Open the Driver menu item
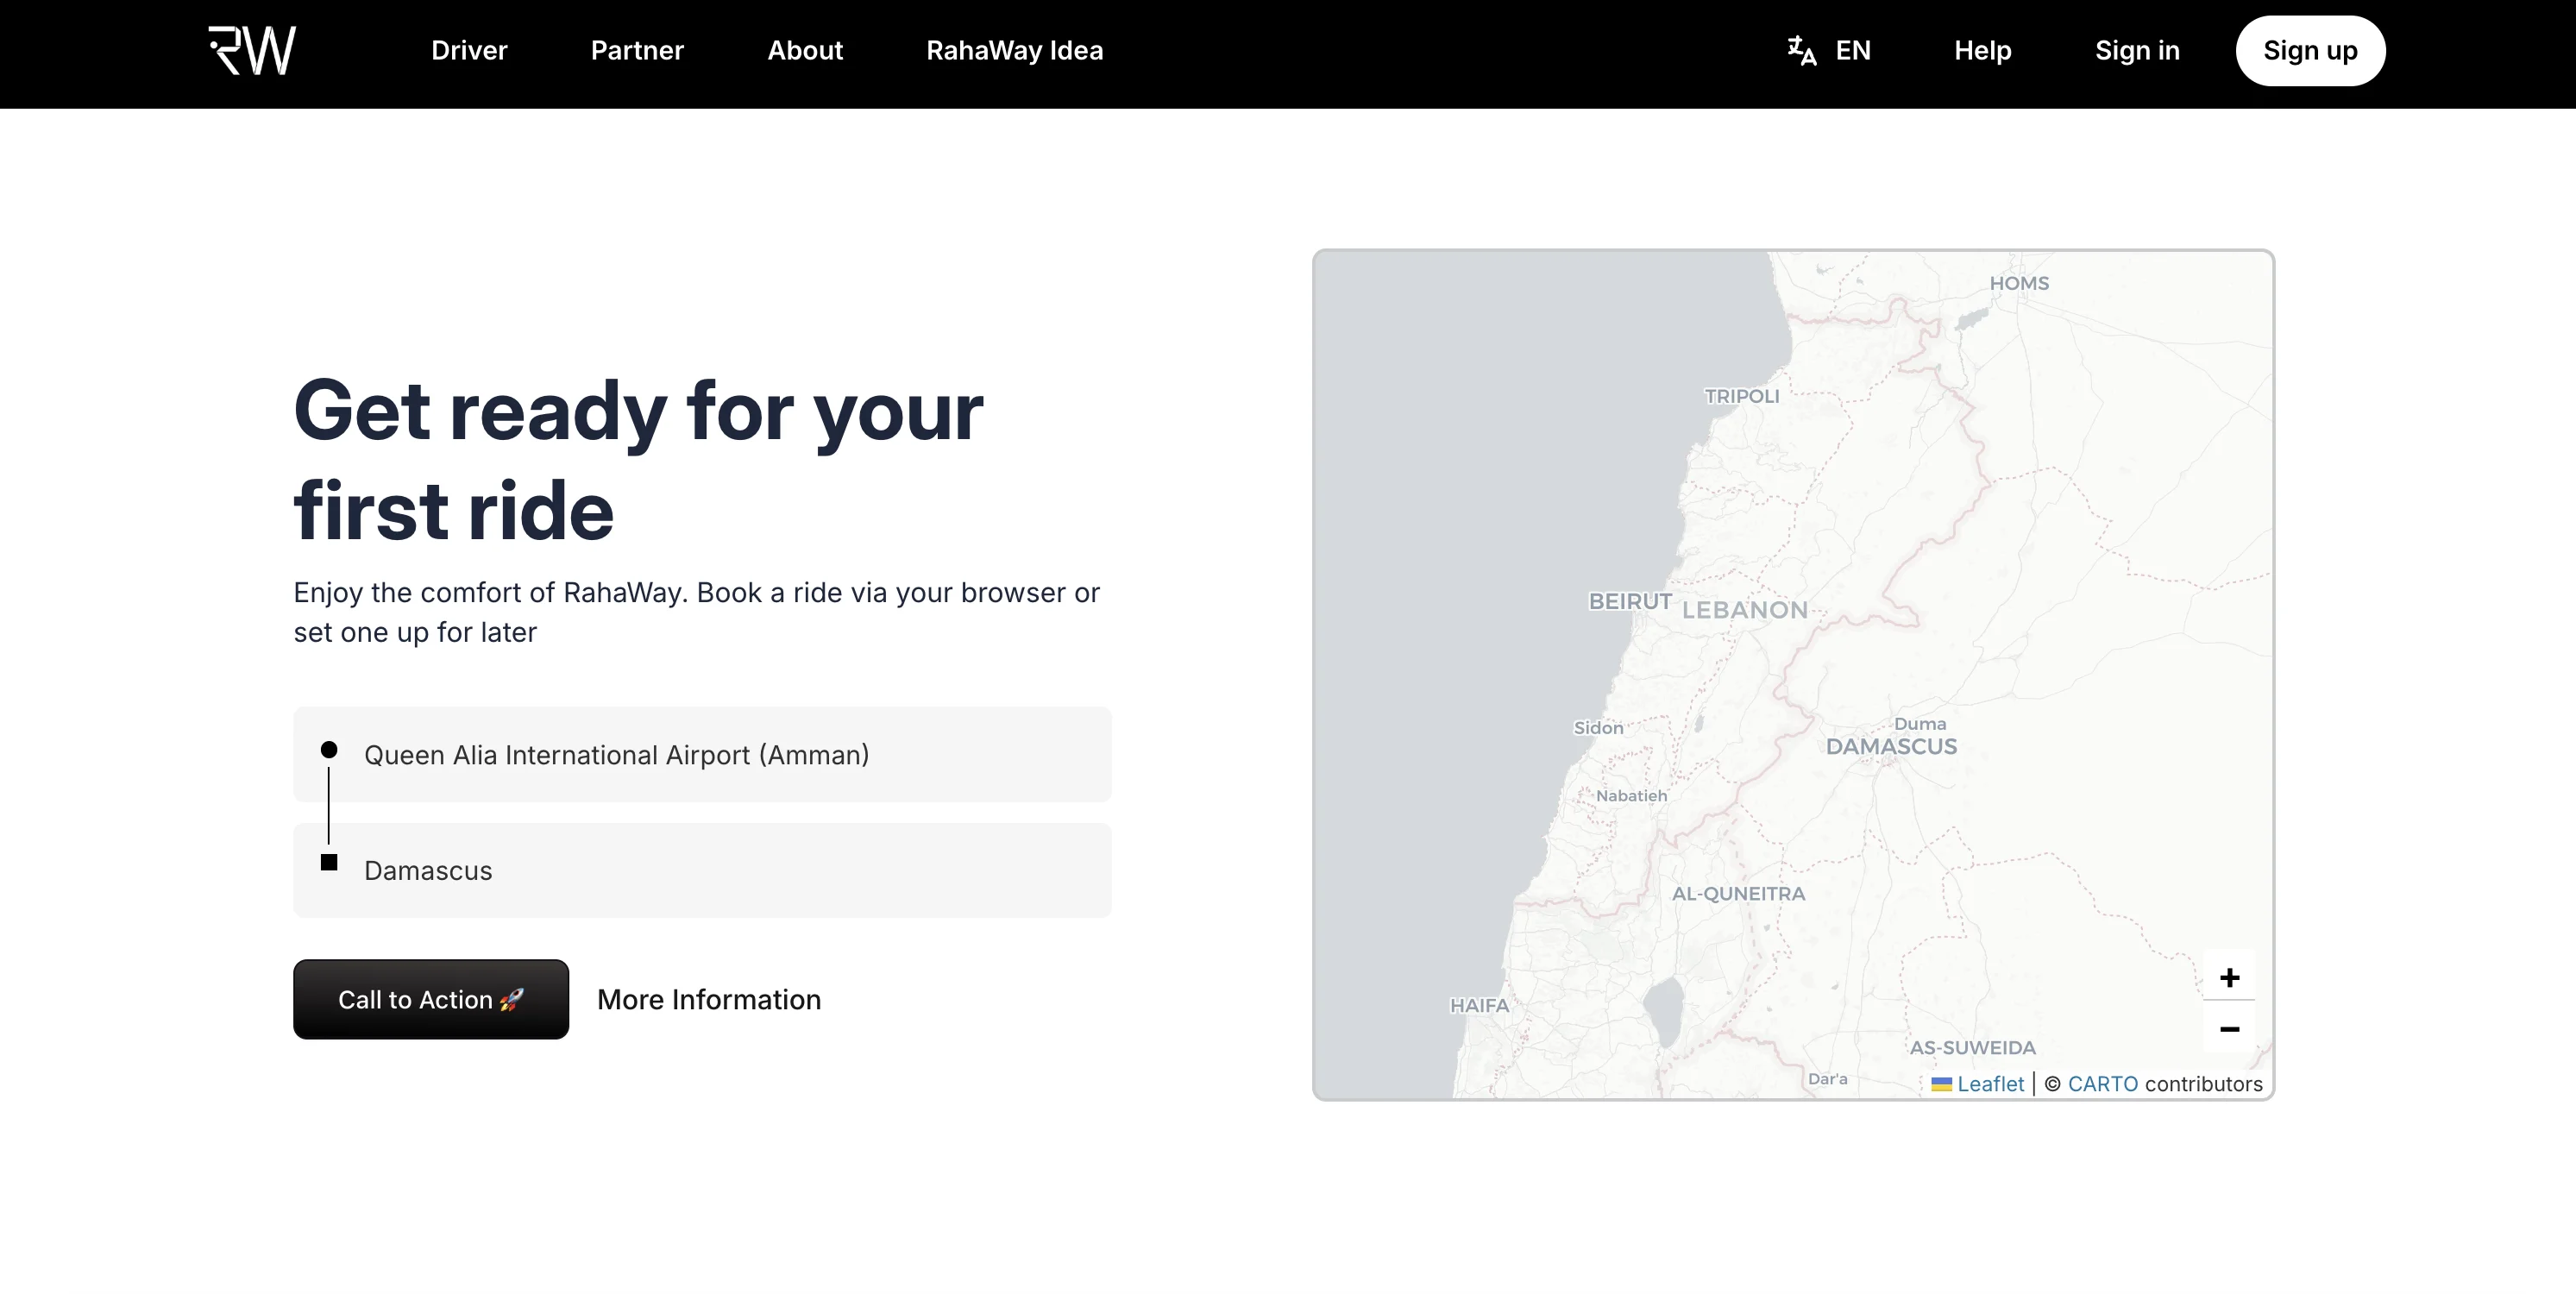The height and width of the screenshot is (1294, 2576). click(469, 50)
